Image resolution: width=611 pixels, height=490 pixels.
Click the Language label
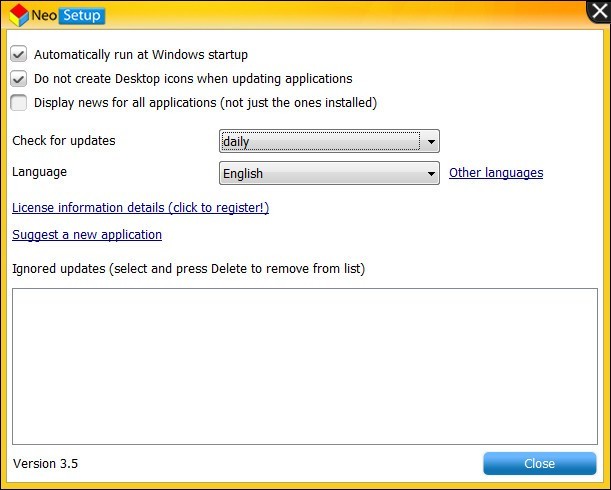tap(39, 172)
